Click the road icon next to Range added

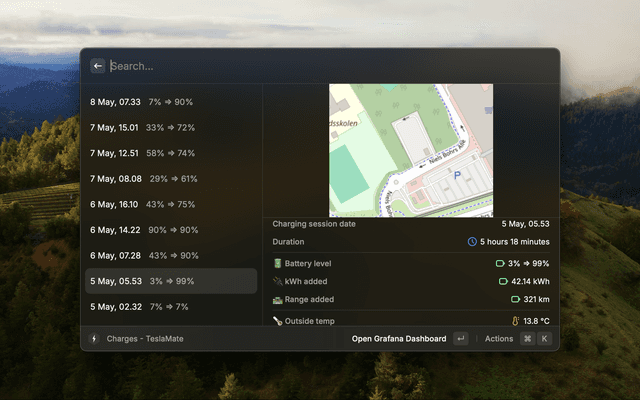[x=278, y=300]
